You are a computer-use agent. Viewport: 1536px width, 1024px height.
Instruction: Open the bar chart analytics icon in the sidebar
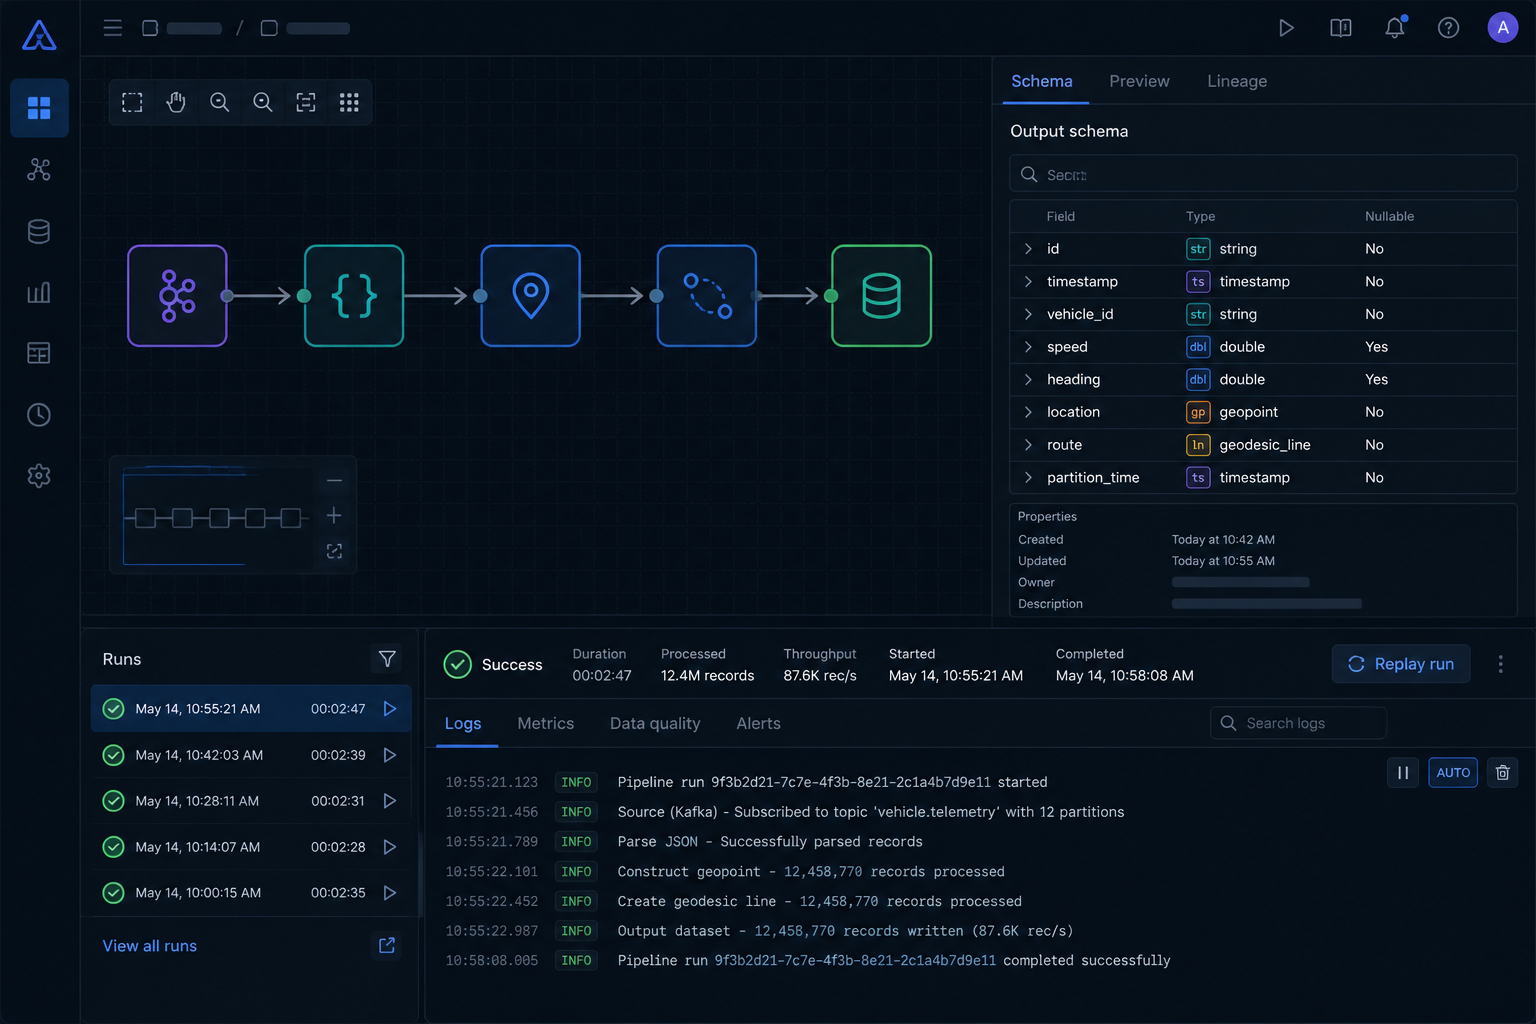coord(39,293)
